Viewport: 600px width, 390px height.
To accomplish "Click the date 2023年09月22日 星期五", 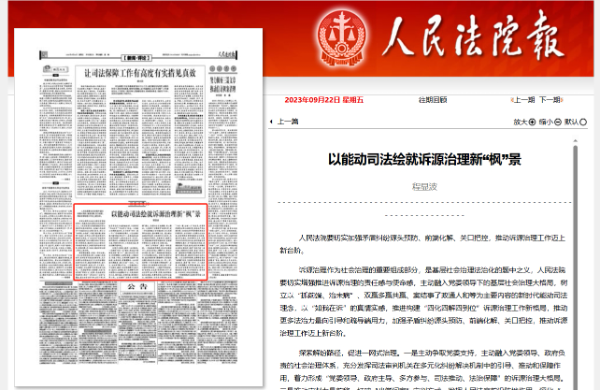I will [324, 100].
